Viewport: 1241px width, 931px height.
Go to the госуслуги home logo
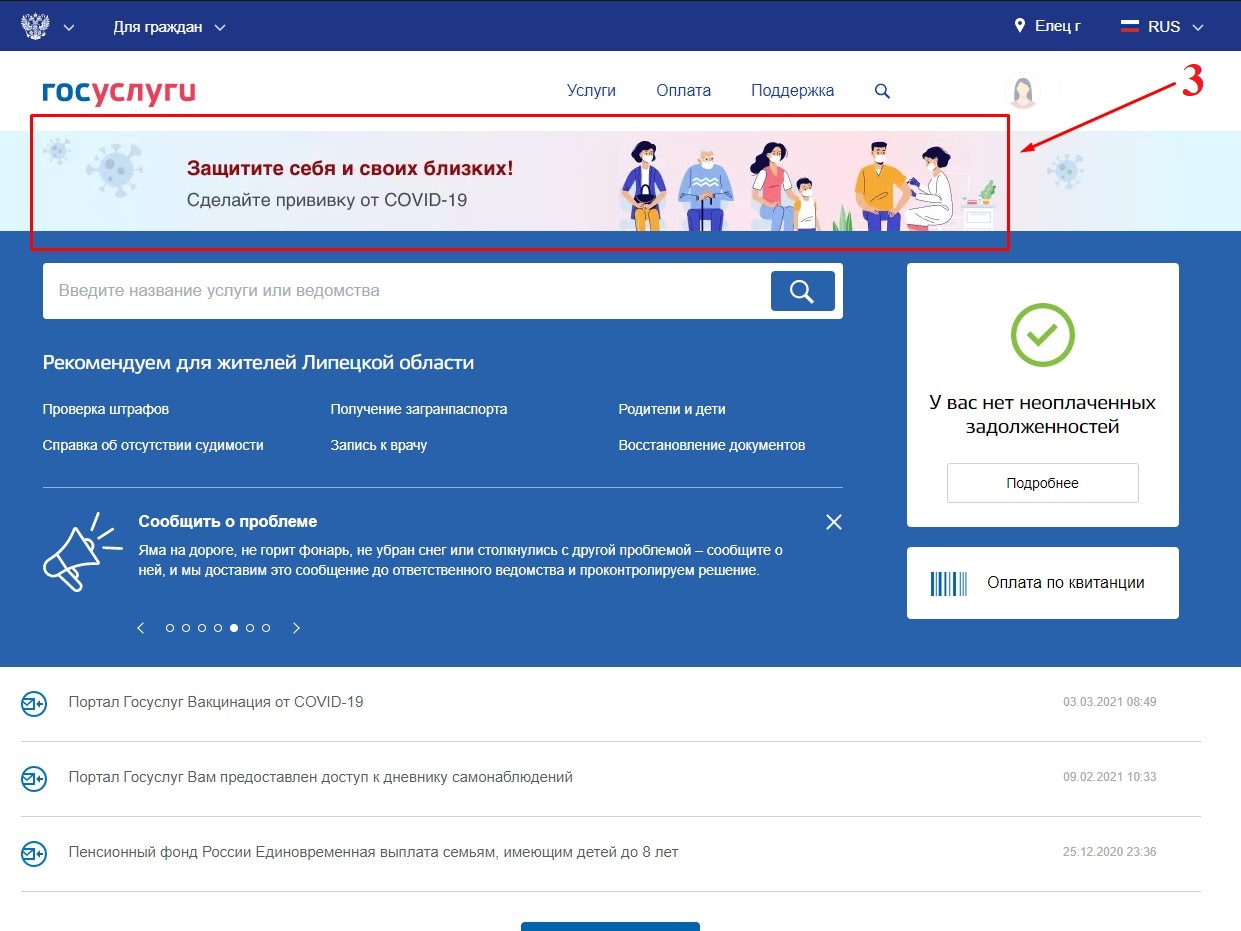coord(119,92)
